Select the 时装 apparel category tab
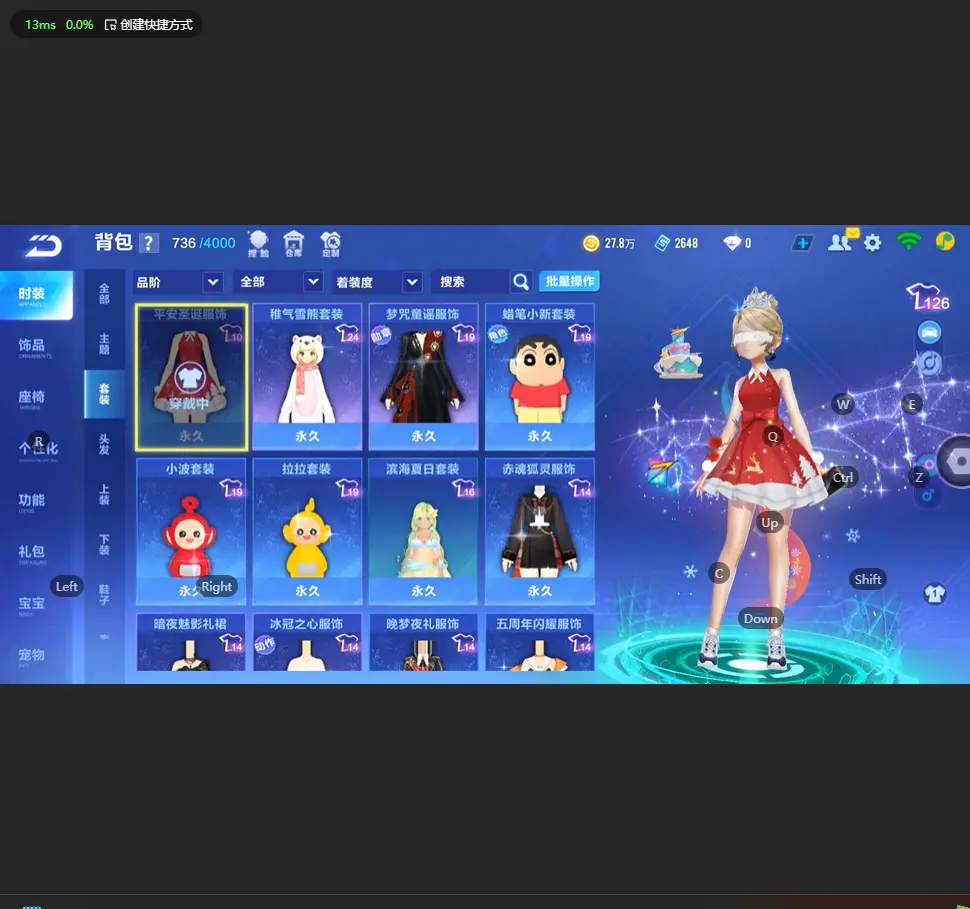The image size is (970, 909). [x=35, y=295]
